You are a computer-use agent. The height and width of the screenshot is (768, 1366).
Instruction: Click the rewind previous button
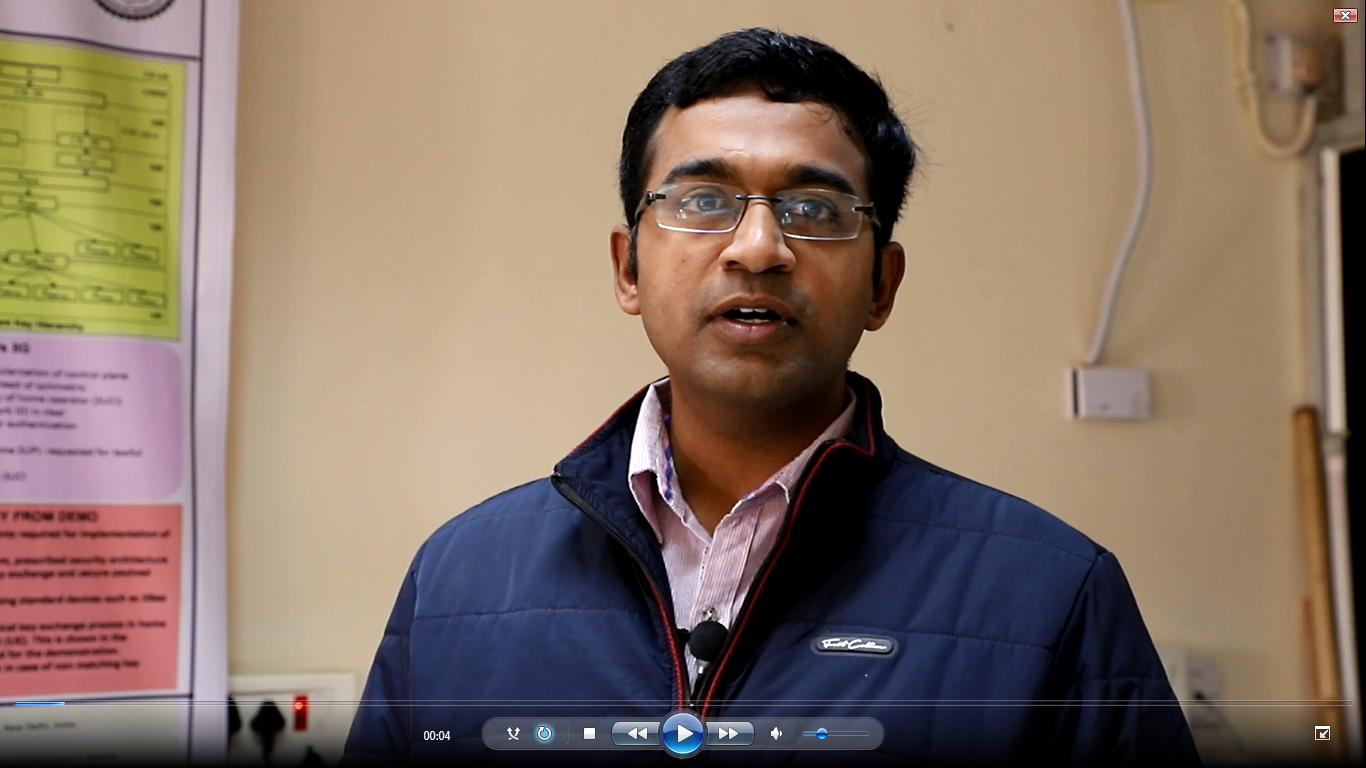(636, 734)
